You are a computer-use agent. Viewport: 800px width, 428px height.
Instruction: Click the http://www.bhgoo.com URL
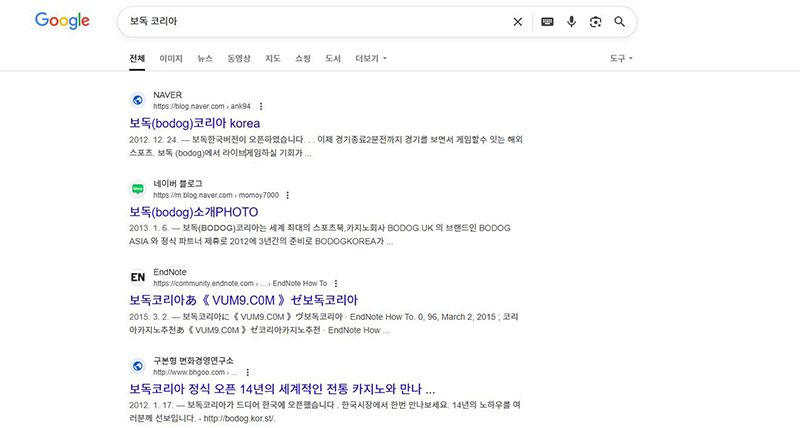(195, 372)
